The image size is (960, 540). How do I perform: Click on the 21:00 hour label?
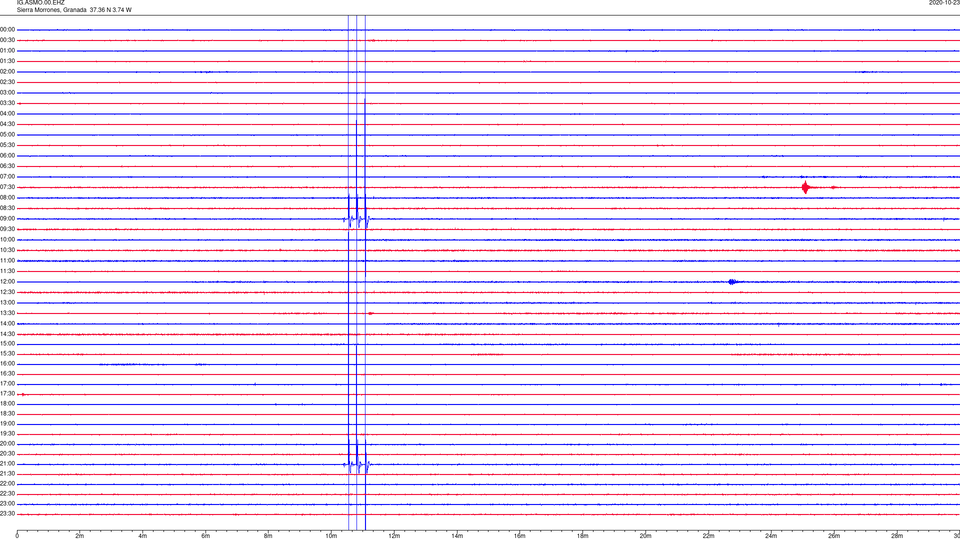7,463
